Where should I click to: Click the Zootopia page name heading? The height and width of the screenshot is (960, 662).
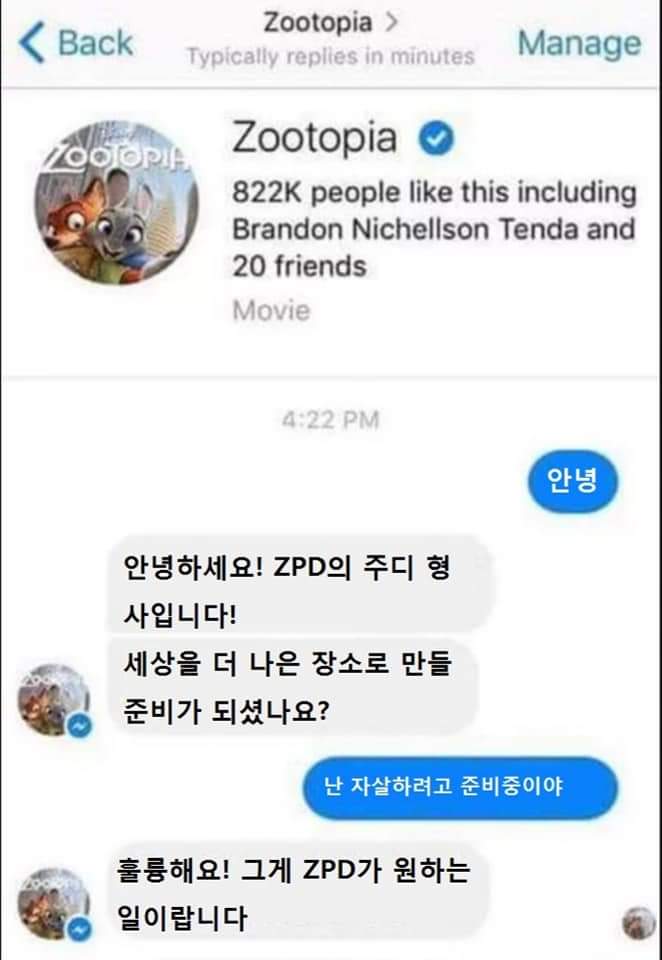pyautogui.click(x=314, y=137)
